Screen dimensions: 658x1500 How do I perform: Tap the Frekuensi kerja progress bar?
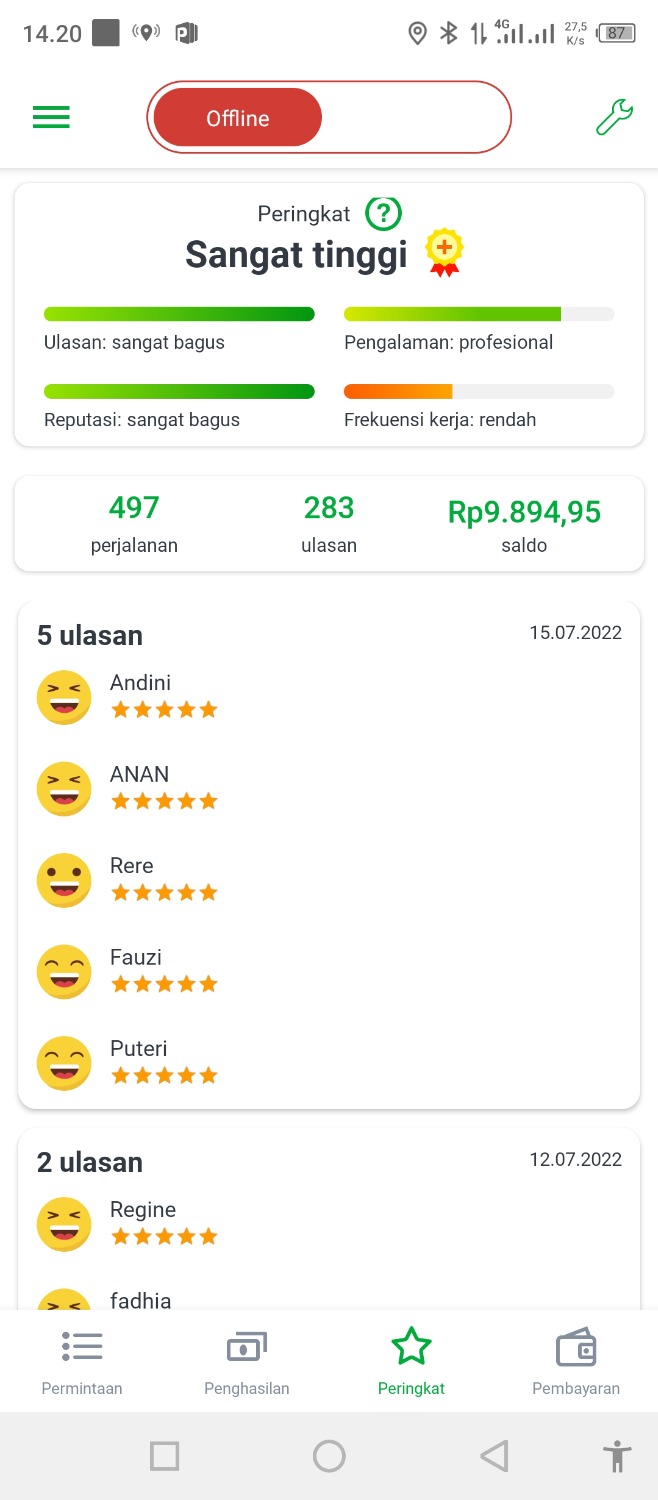pyautogui.click(x=479, y=392)
